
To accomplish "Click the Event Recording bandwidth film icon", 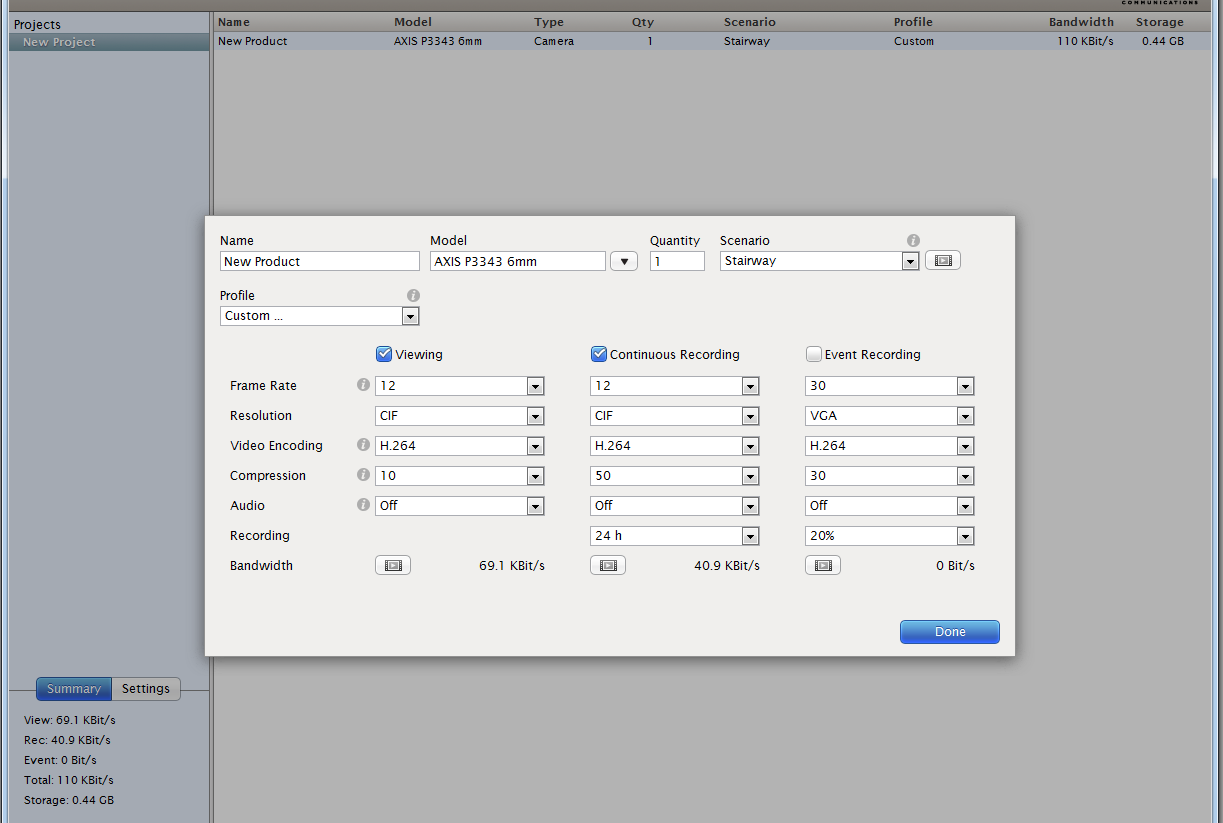I will (823, 566).
